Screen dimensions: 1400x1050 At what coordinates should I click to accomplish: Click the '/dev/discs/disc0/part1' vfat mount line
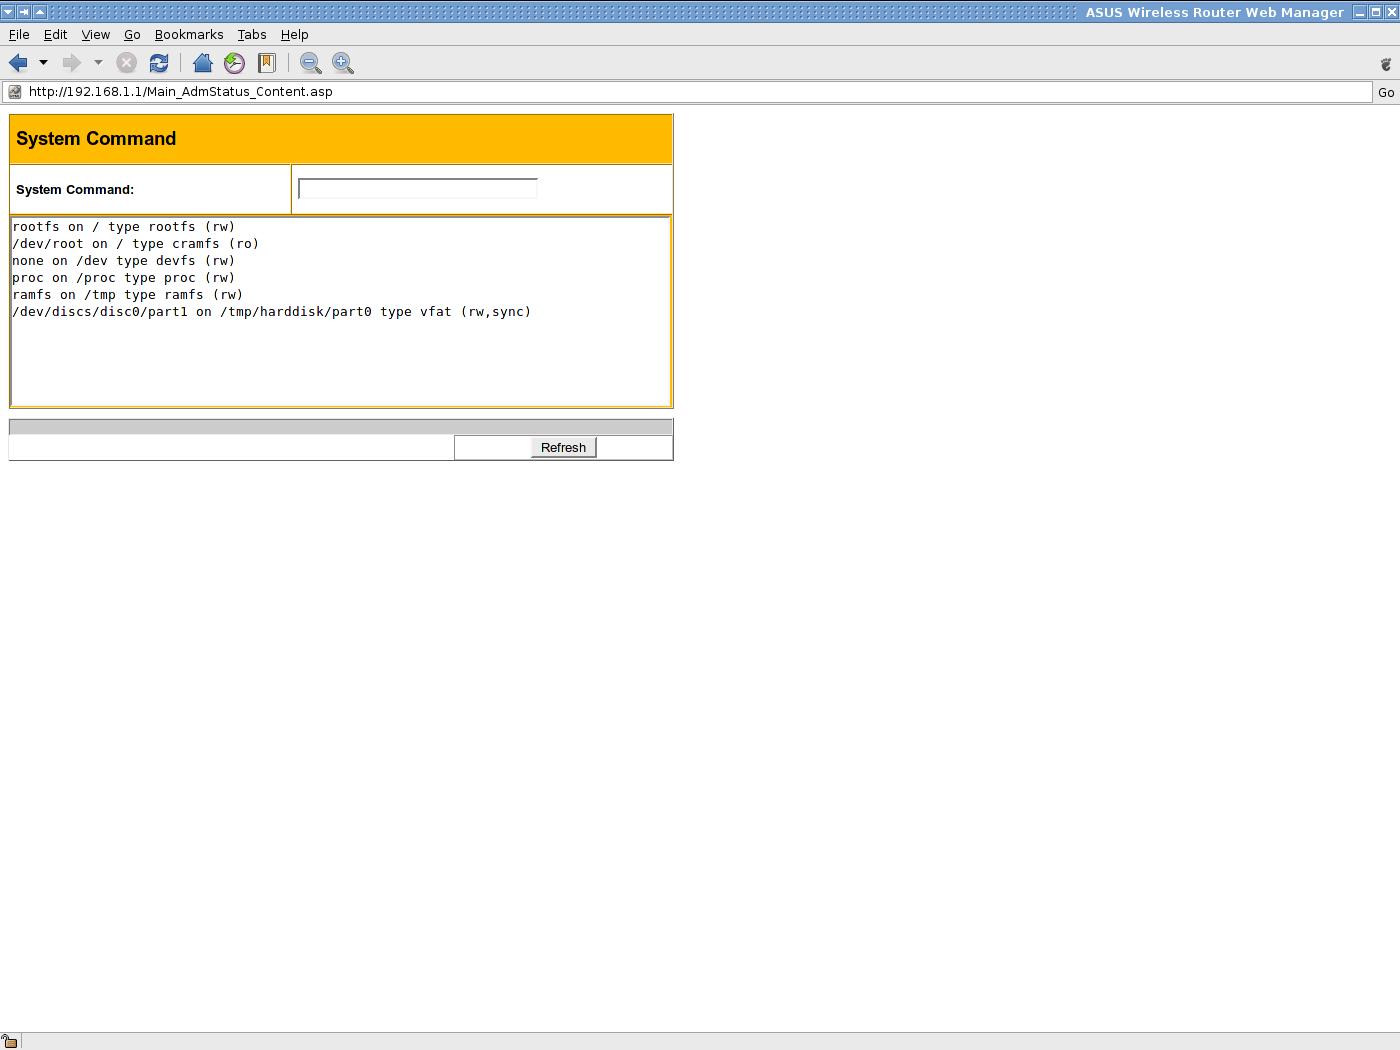pyautogui.click(x=272, y=312)
